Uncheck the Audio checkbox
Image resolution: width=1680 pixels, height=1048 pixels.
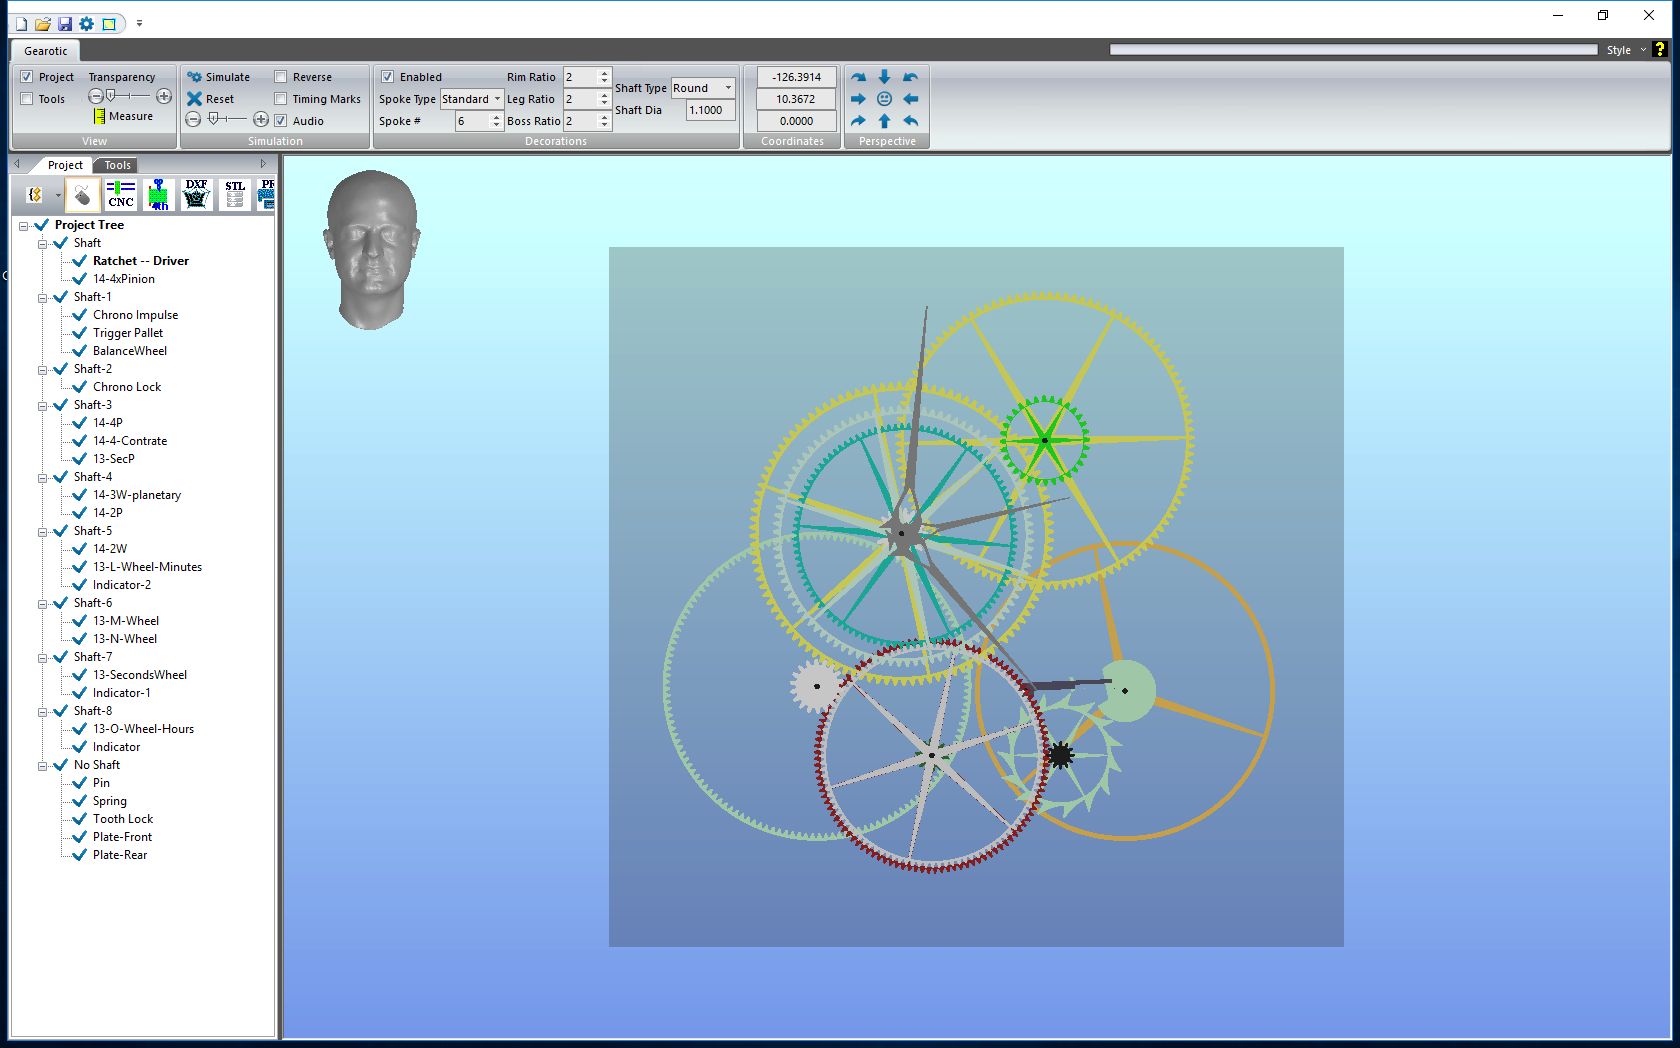click(281, 121)
